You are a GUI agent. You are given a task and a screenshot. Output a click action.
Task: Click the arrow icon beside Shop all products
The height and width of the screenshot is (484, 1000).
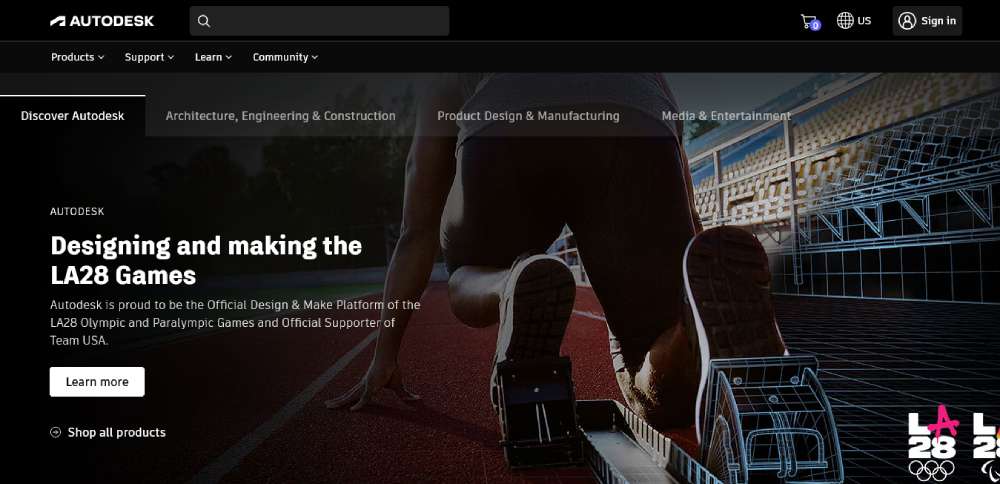point(55,432)
